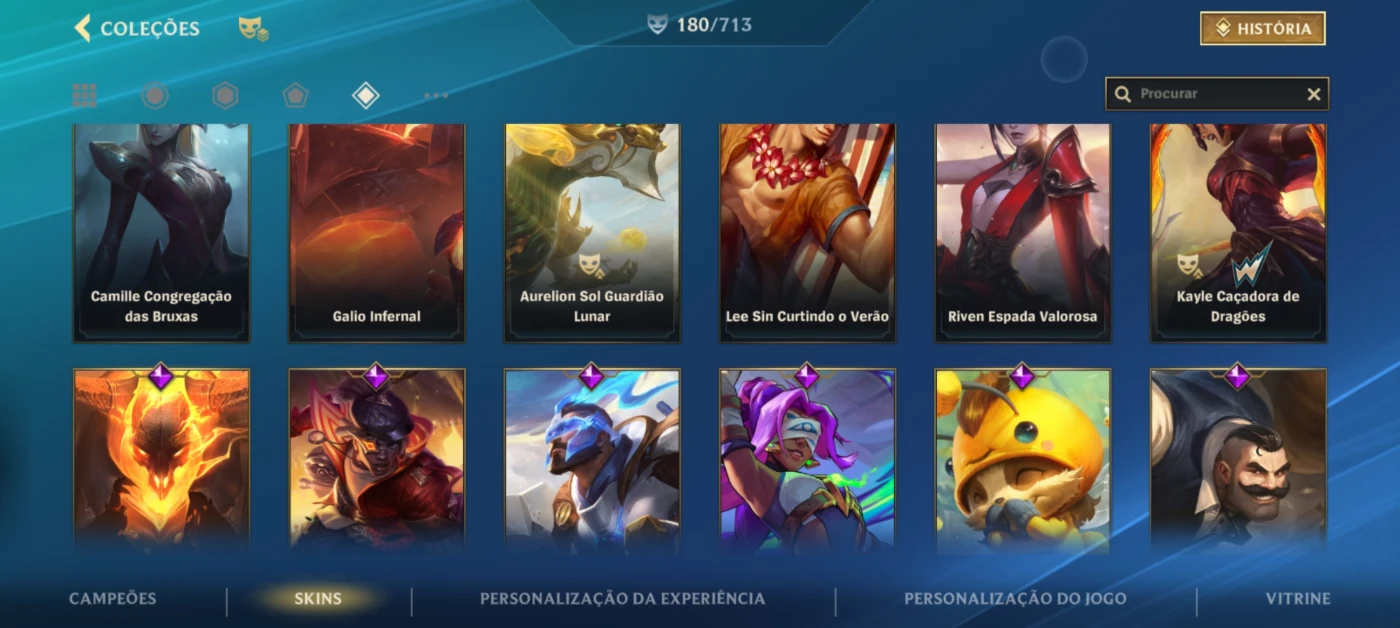The image size is (1400, 628).
Task: Open Camille Congregação das Bruxas skin card
Action: tap(161, 233)
